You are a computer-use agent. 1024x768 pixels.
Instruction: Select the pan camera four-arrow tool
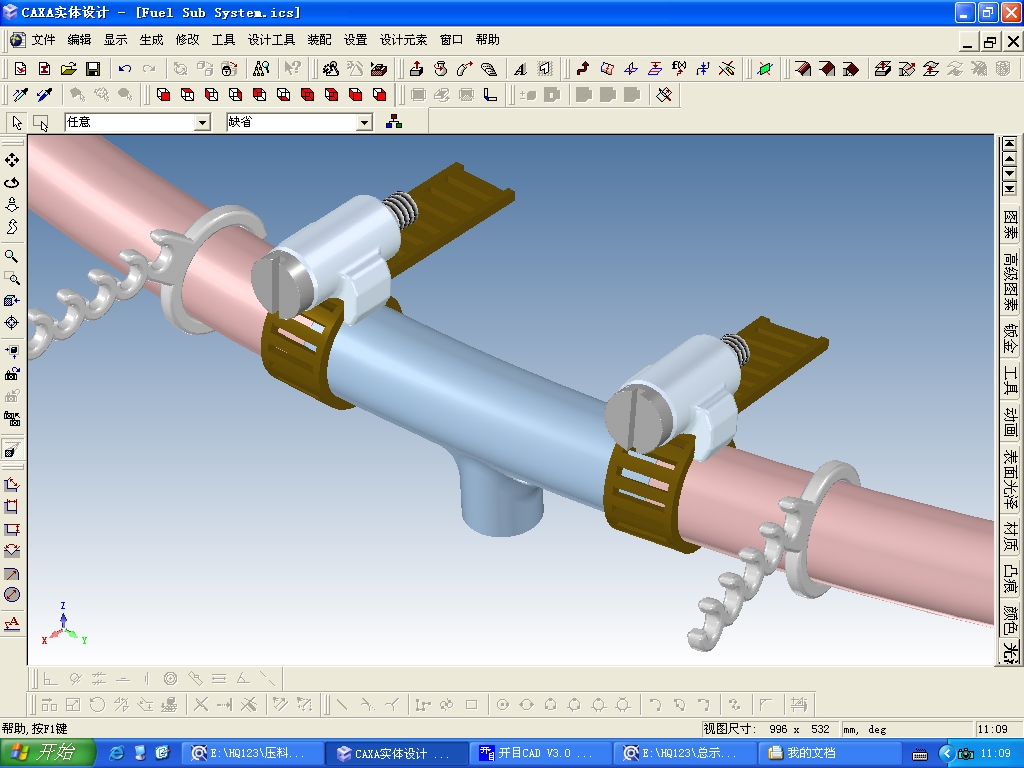point(12,160)
